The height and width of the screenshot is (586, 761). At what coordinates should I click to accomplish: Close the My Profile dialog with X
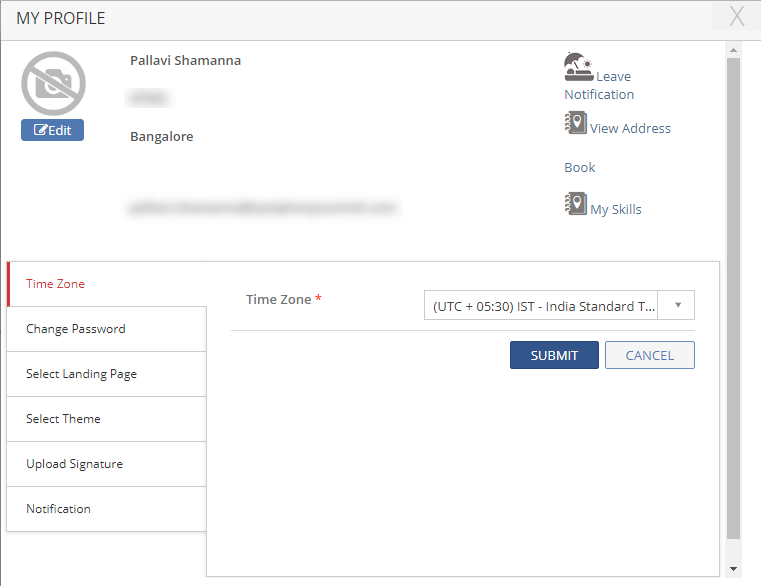click(x=737, y=17)
